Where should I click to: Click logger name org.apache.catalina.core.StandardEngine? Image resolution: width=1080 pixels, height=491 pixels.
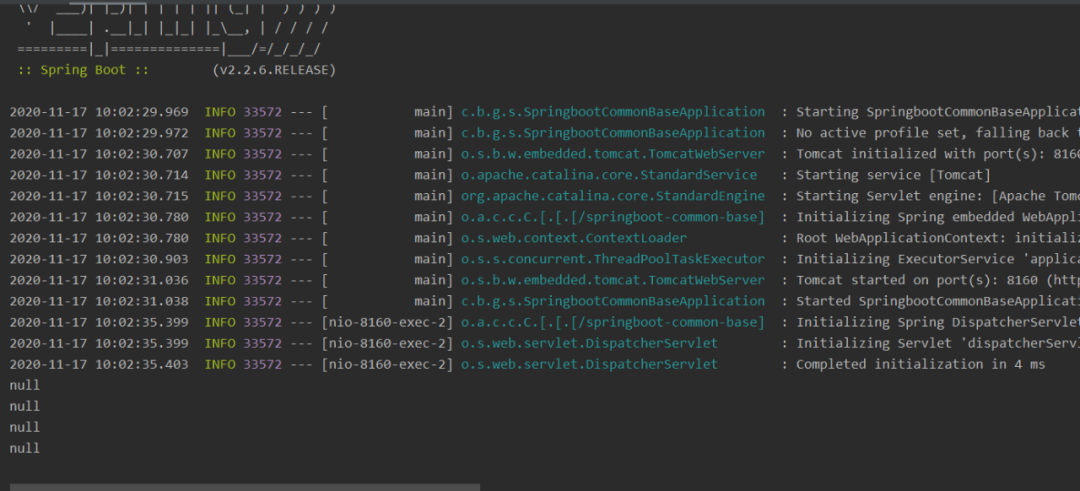tap(613, 196)
